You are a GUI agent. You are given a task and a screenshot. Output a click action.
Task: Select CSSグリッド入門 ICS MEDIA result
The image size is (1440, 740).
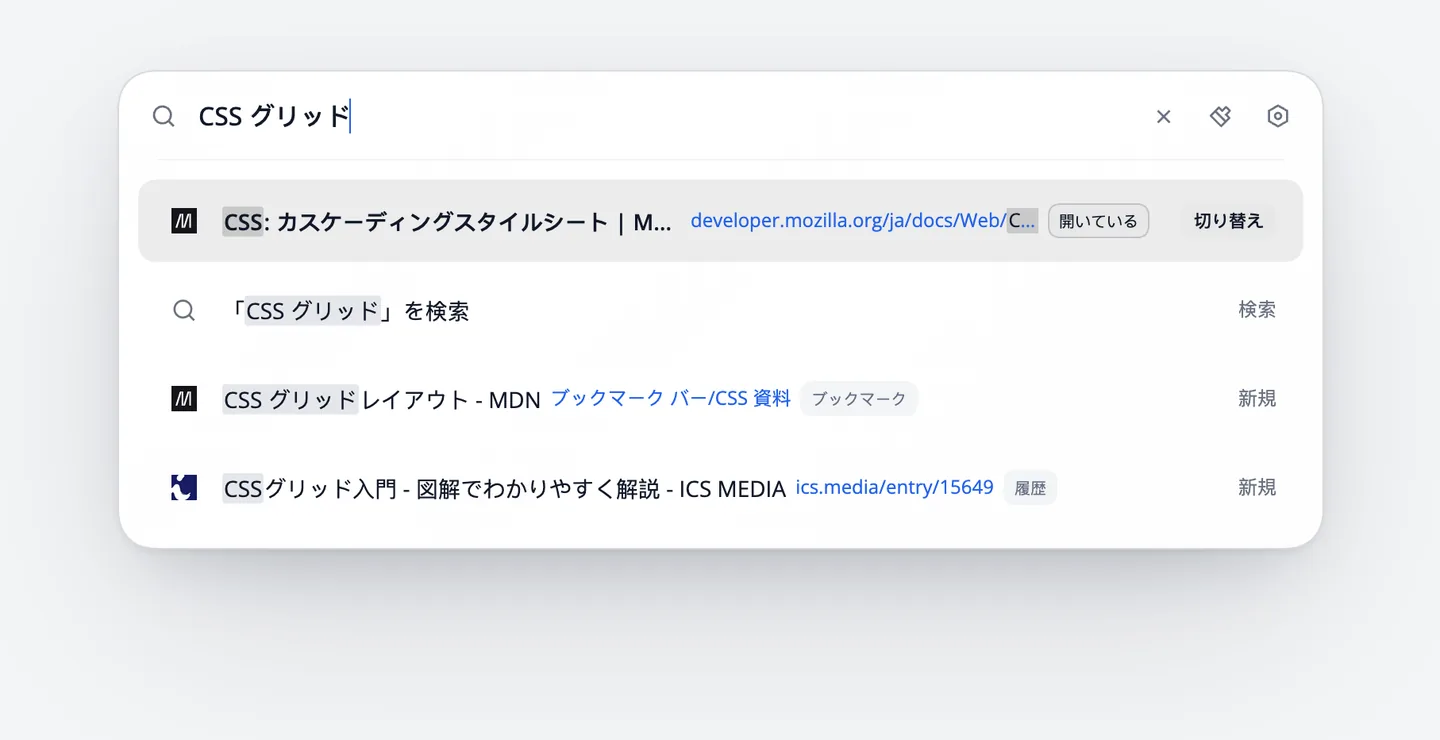[x=504, y=489]
